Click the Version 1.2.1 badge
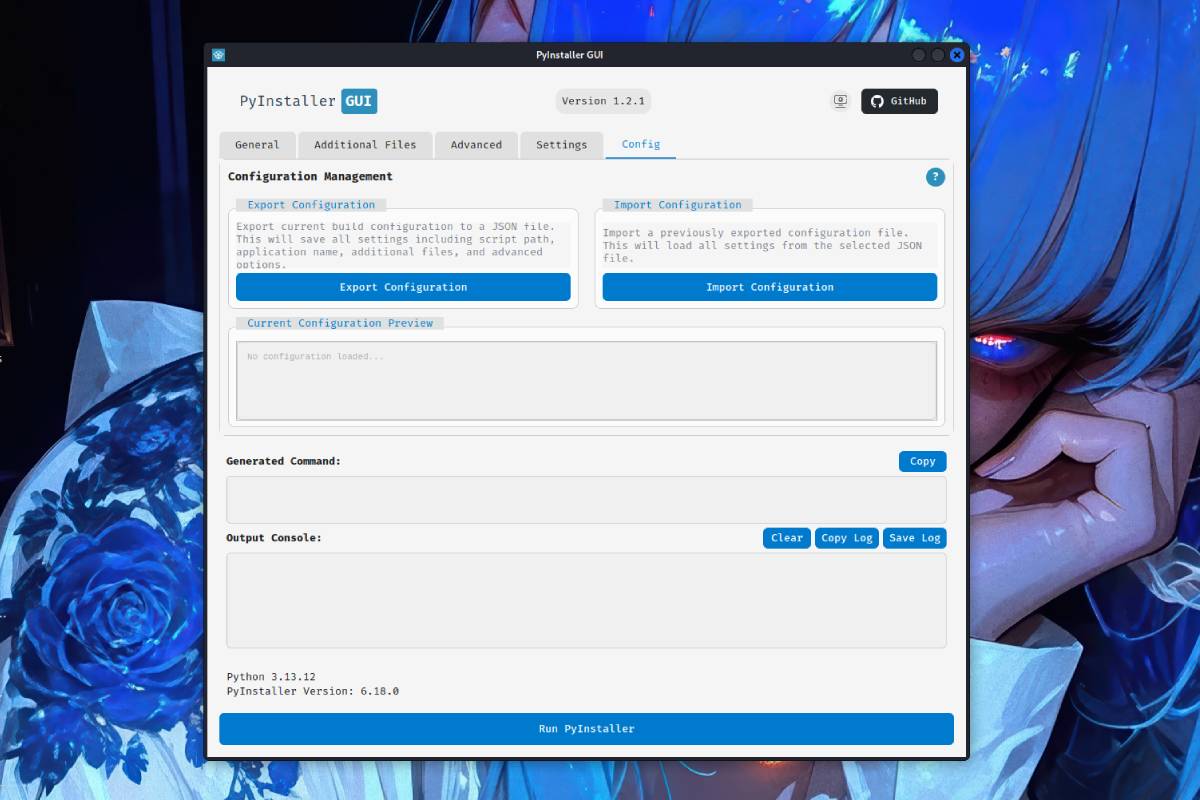This screenshot has width=1200, height=800. click(x=603, y=101)
